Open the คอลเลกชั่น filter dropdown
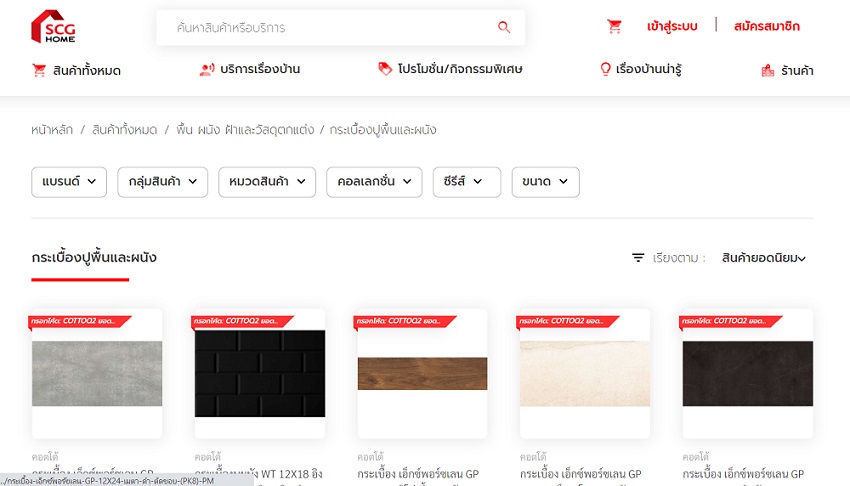850x486 pixels. point(373,182)
